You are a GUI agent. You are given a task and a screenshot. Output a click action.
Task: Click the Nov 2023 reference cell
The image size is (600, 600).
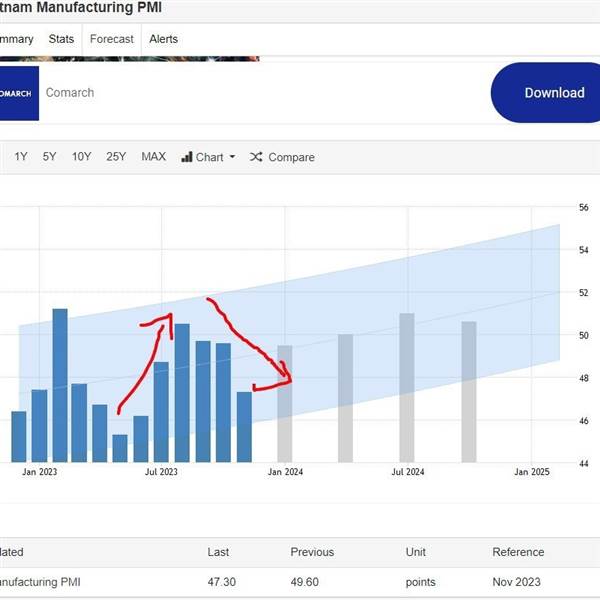pyautogui.click(x=516, y=582)
